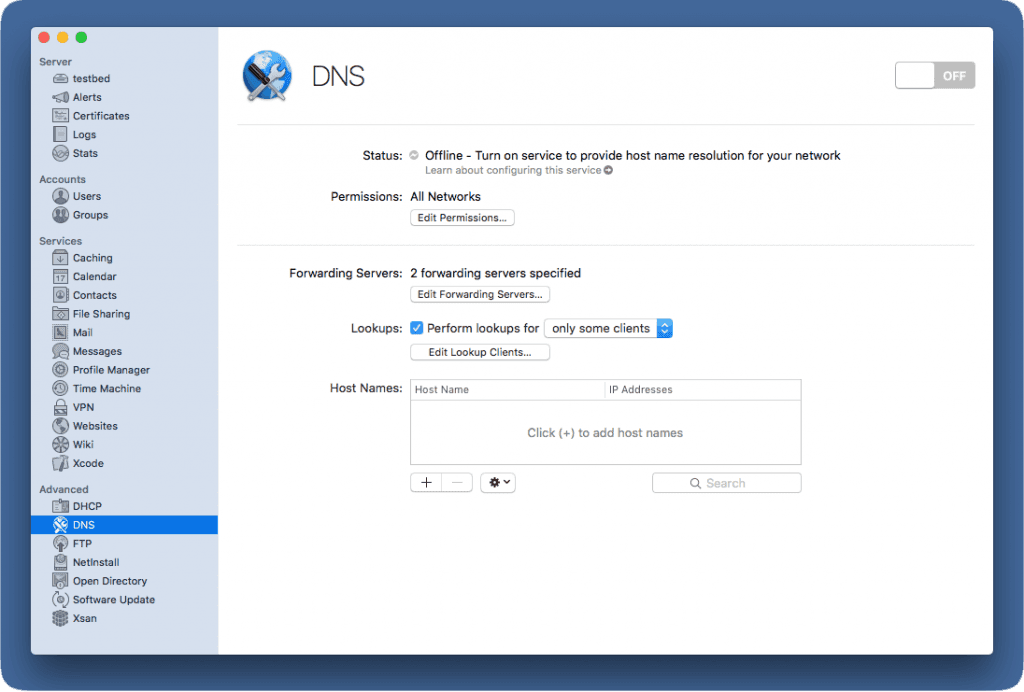Click Edit Forwarding Servers button
Screen dimensions: 1024x692
(479, 294)
